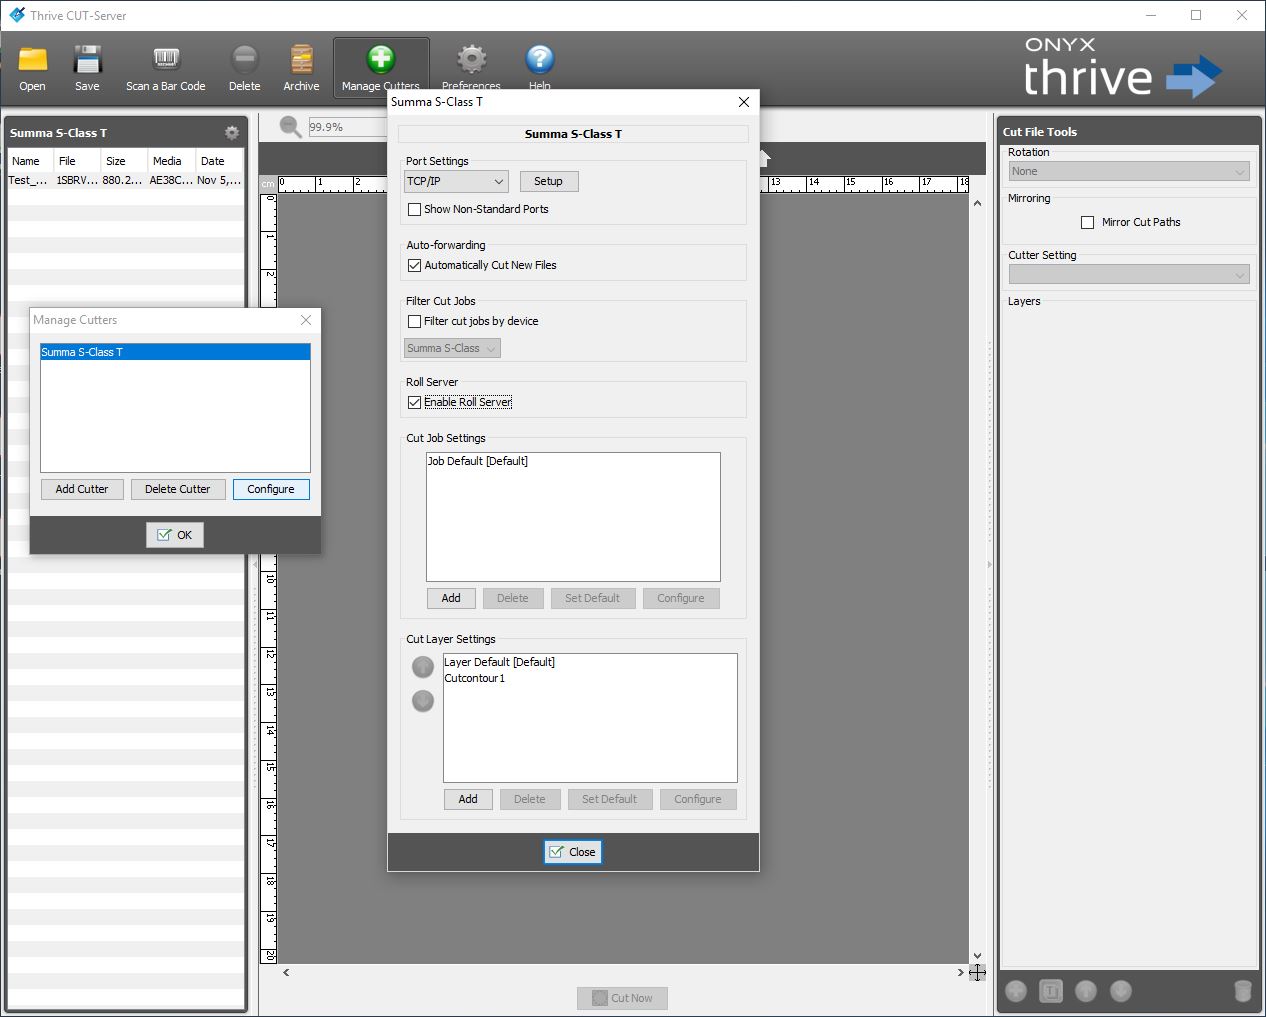Open the TCP/IP port dropdown
The width and height of the screenshot is (1266, 1017).
[456, 181]
